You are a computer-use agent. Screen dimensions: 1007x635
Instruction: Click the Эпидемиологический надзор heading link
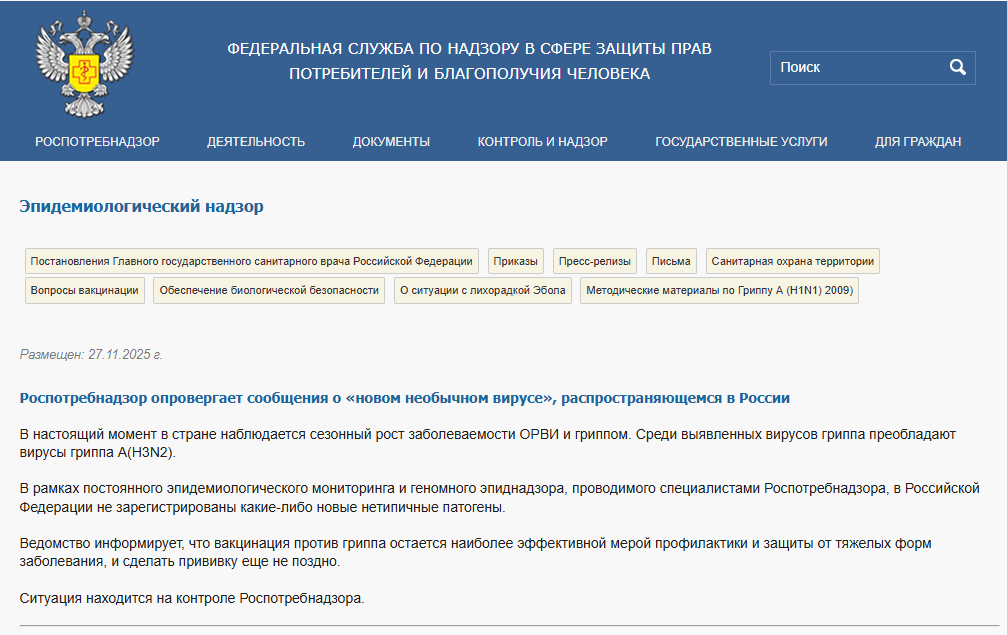pos(141,207)
